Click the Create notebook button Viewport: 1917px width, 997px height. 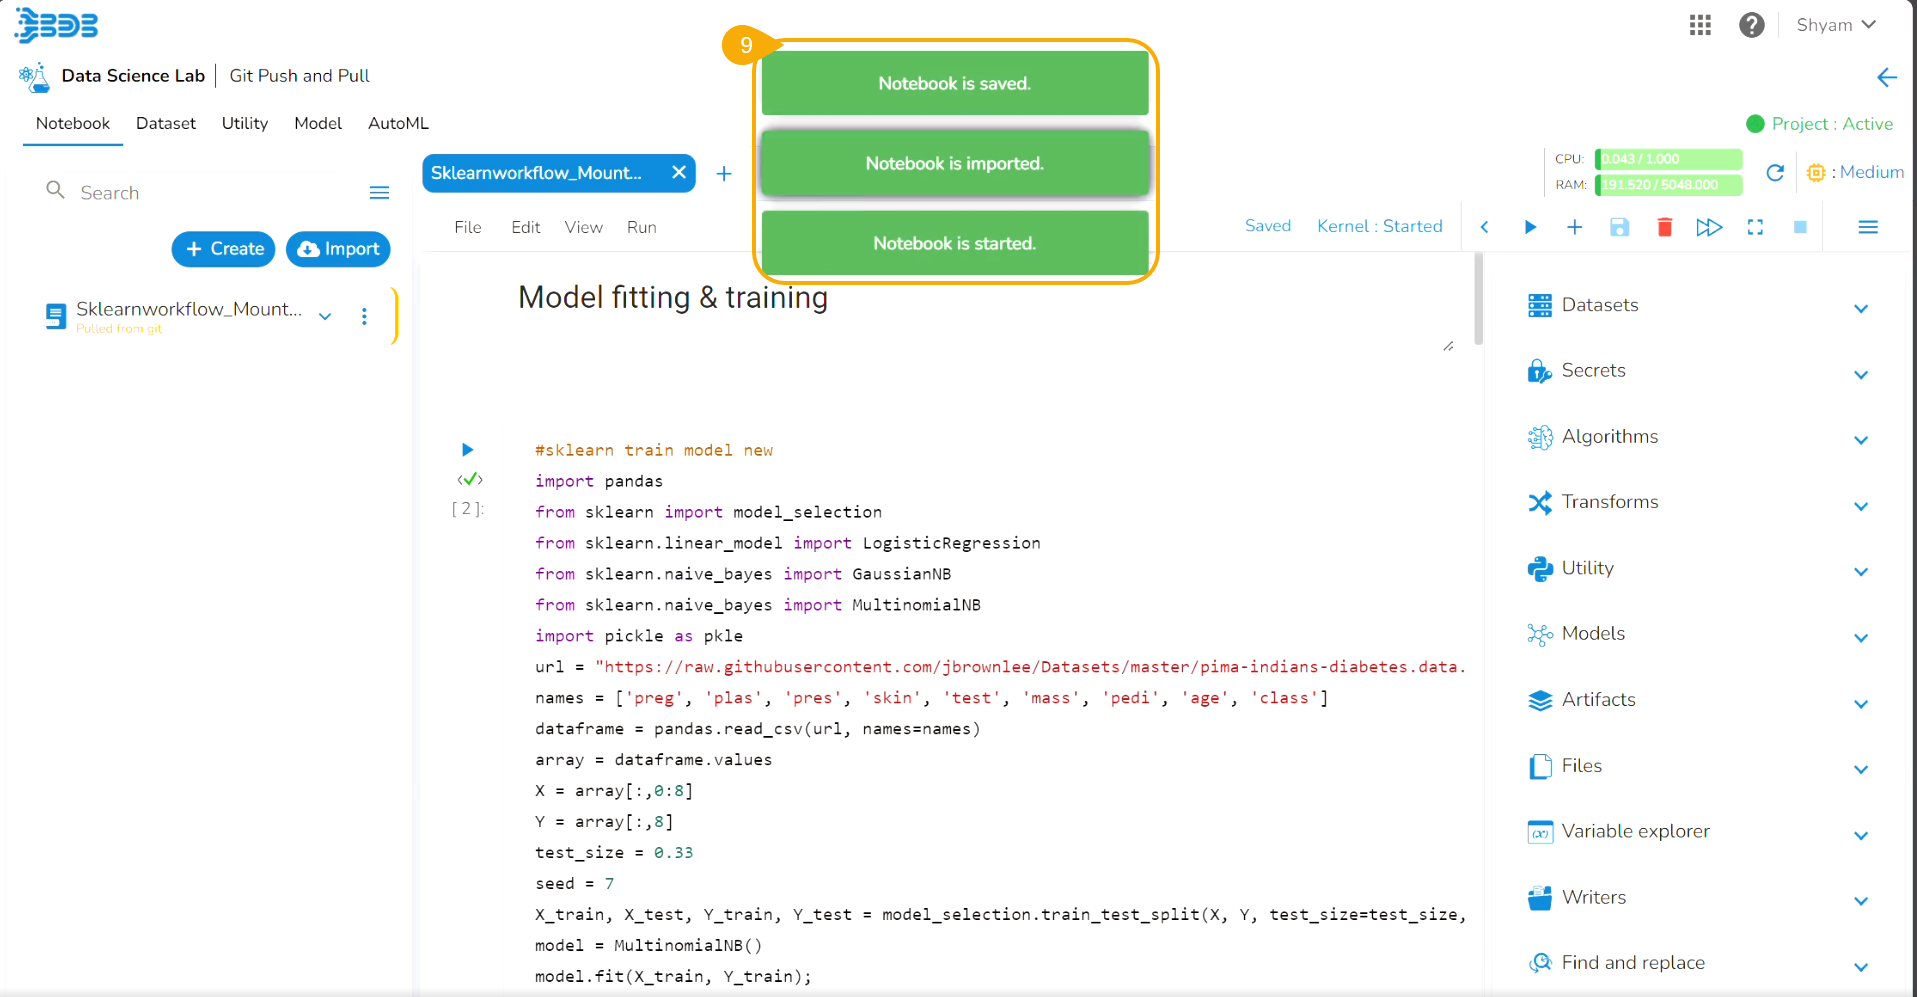coord(223,249)
